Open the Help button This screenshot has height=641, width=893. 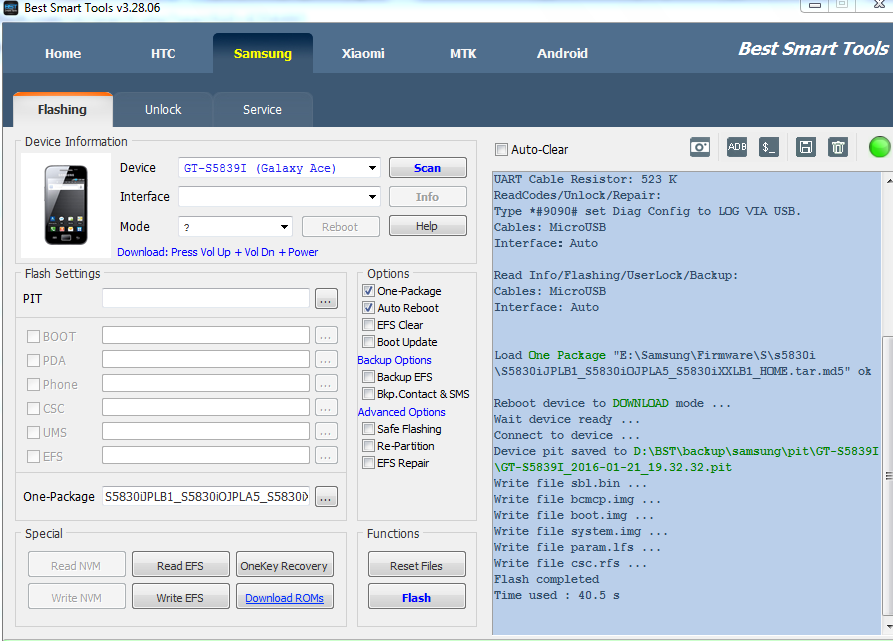pyautogui.click(x=428, y=226)
